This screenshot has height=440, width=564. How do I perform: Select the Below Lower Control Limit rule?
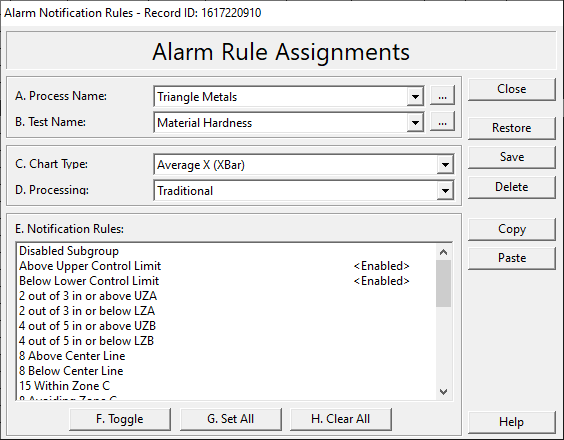click(x=226, y=281)
